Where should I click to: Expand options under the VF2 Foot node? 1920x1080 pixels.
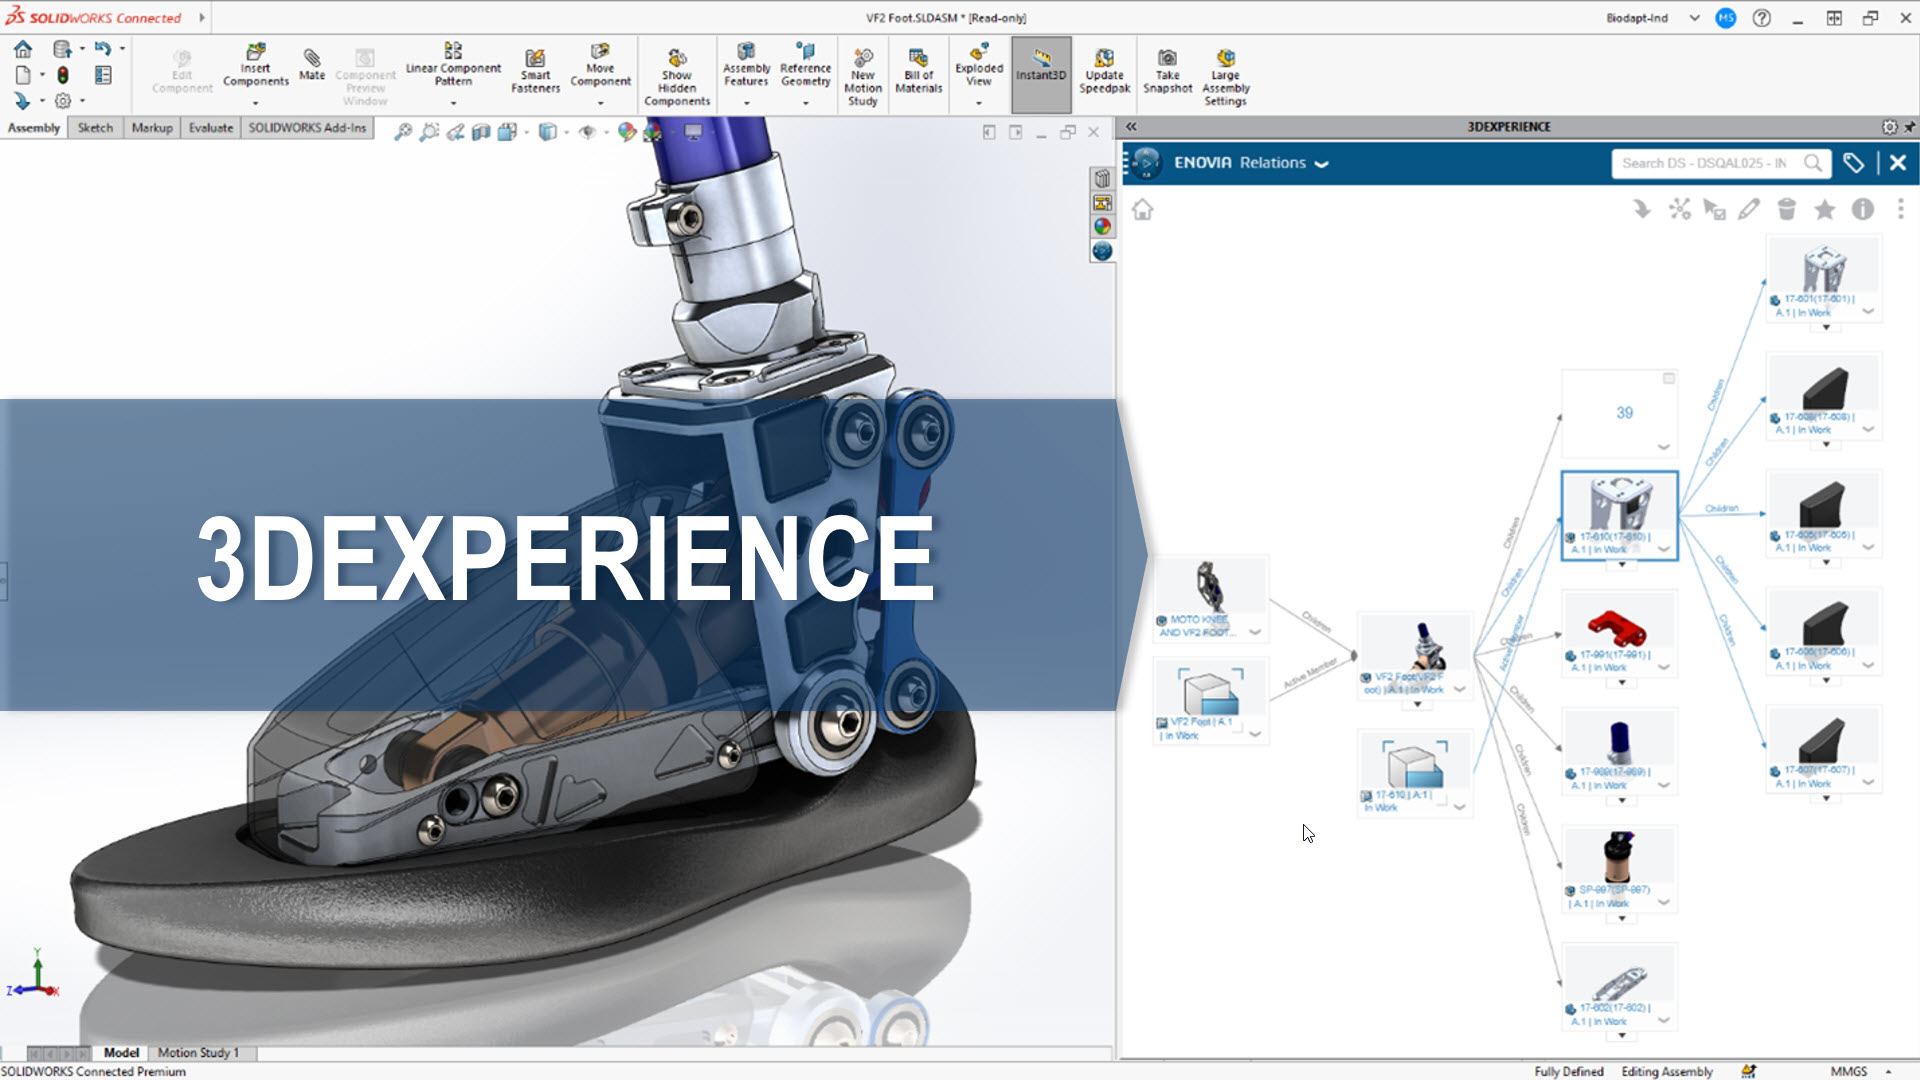coord(1459,690)
